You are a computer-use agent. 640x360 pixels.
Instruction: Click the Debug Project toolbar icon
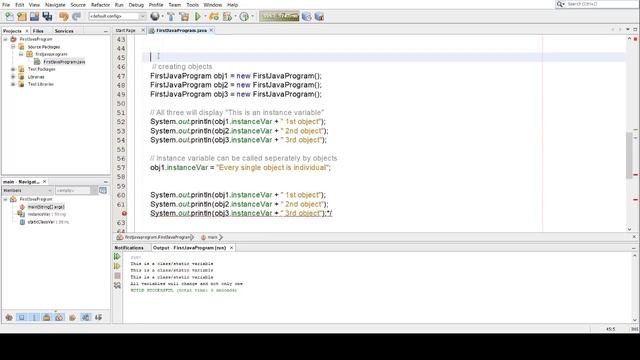click(214, 16)
